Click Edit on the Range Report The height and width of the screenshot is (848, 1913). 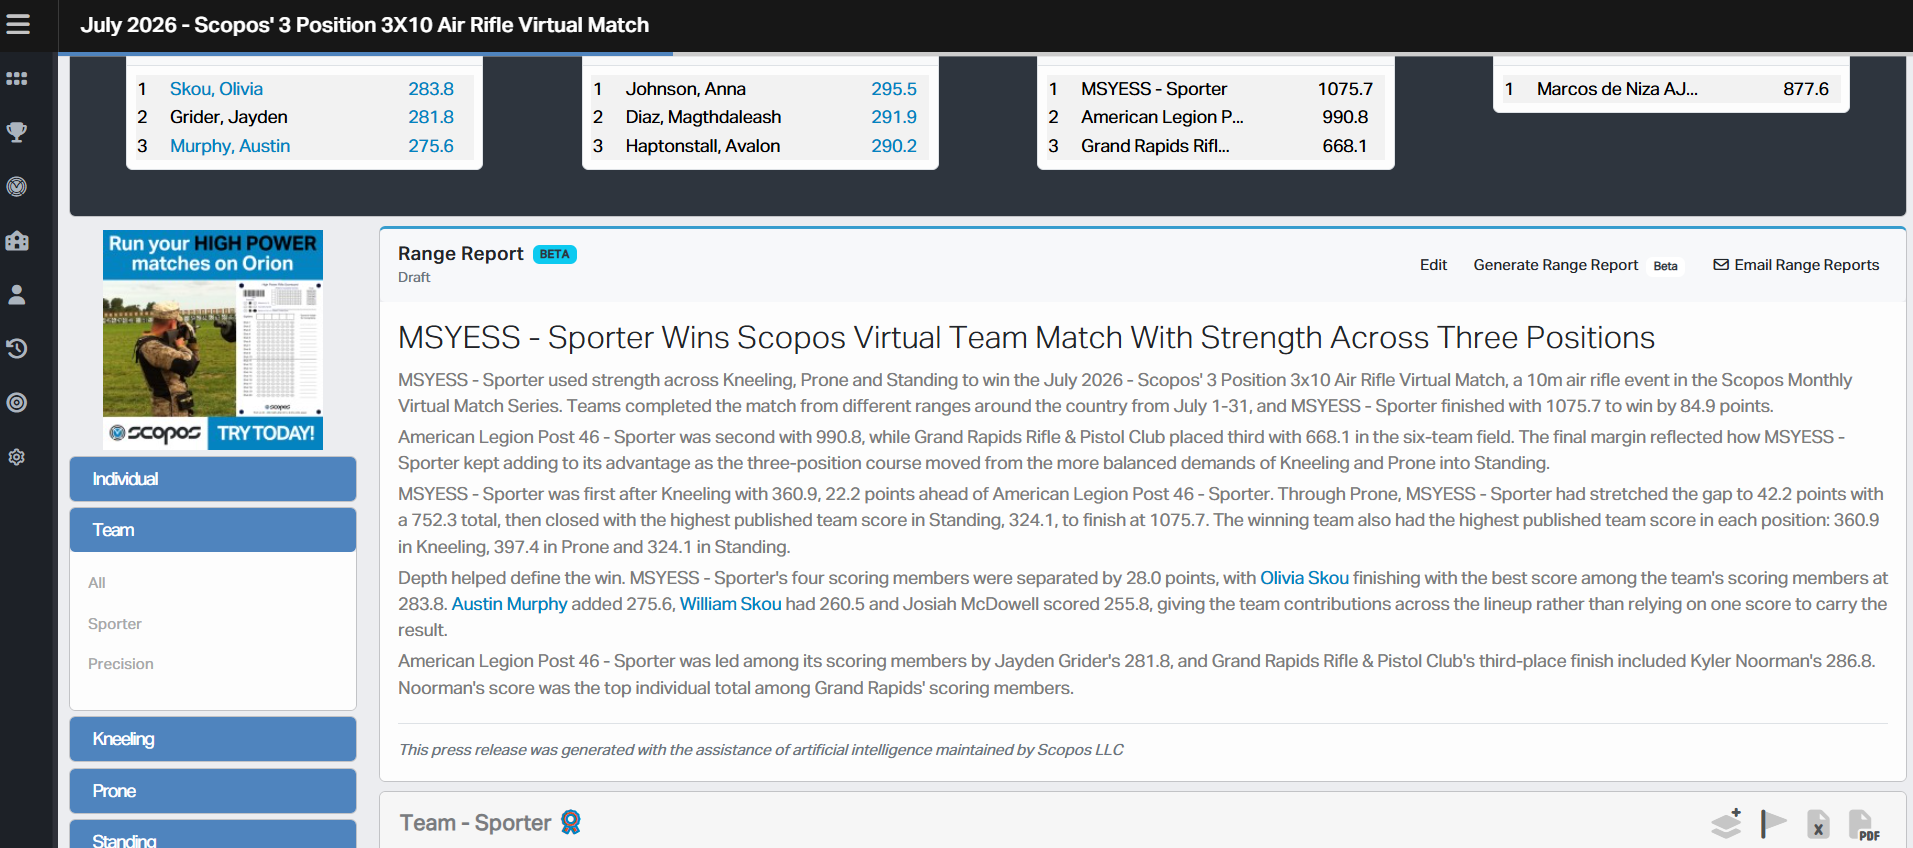coord(1433,265)
